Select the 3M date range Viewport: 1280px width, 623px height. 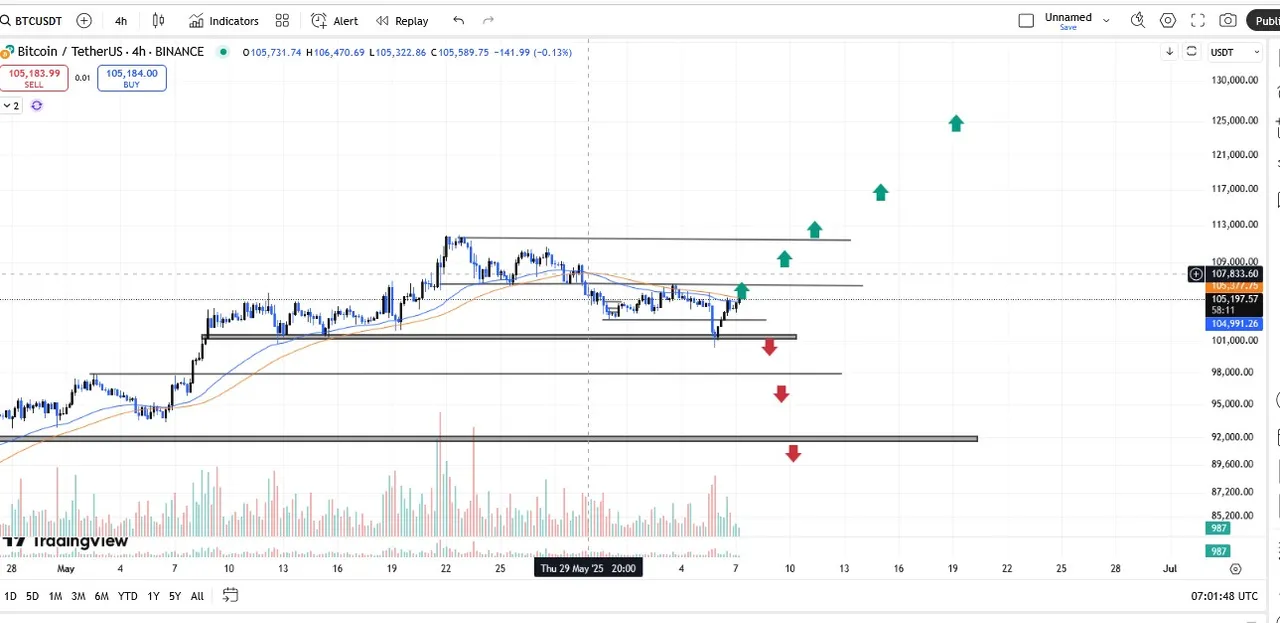coord(78,596)
